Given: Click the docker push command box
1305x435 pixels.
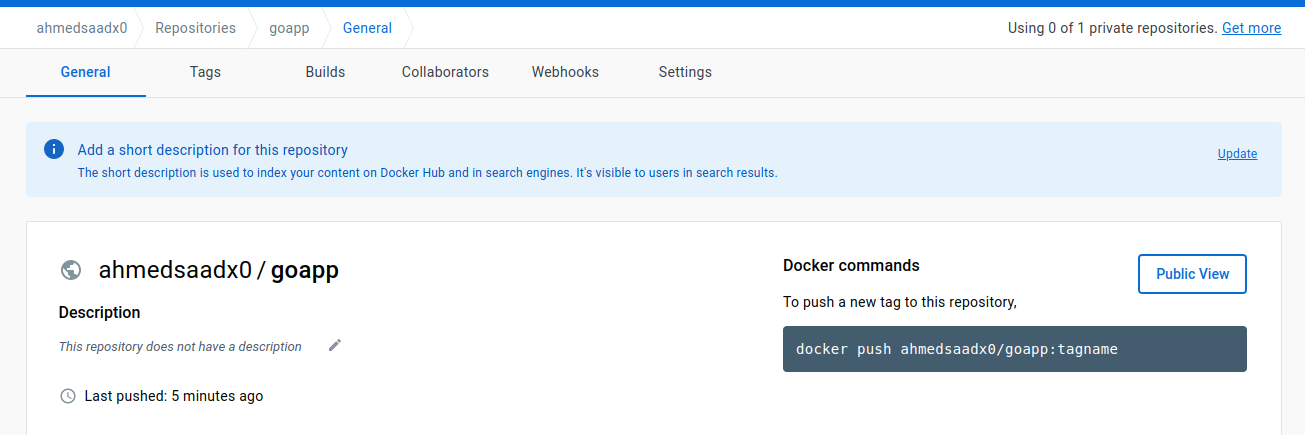Looking at the screenshot, I should [x=1014, y=349].
